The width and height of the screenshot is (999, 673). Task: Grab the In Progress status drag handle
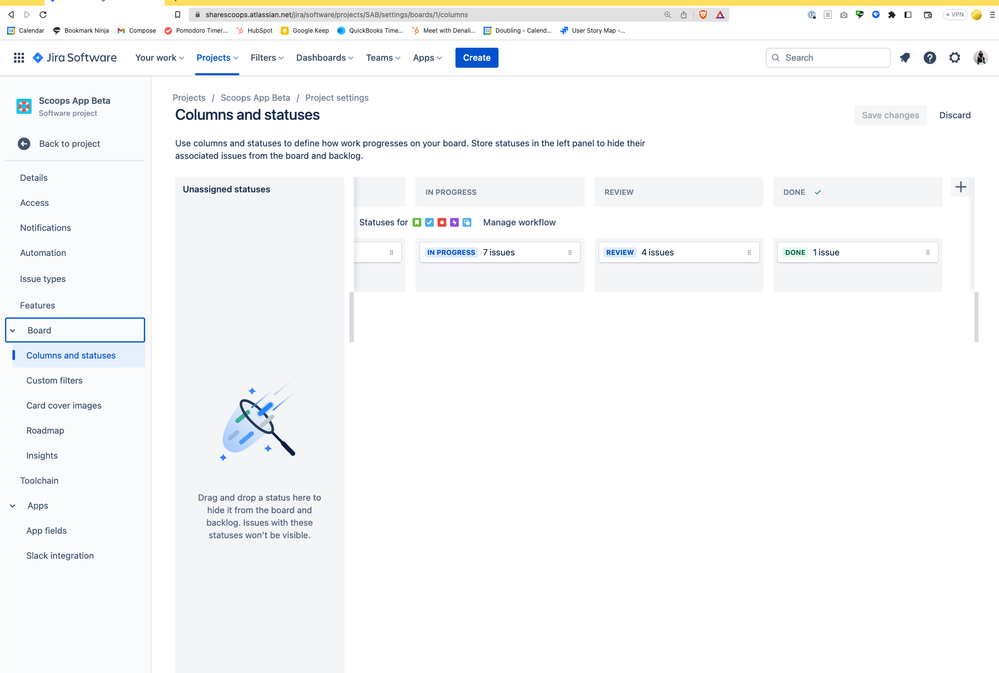click(570, 252)
